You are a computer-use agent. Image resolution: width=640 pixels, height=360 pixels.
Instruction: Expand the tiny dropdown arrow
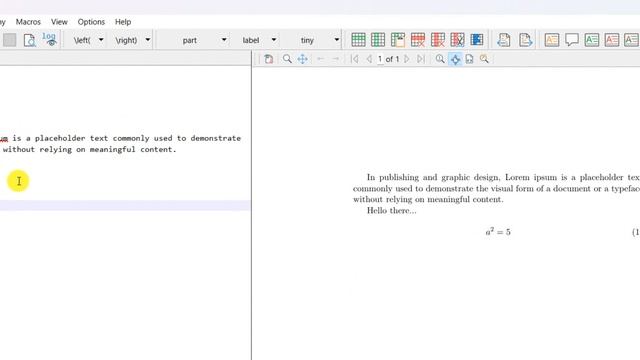337,40
